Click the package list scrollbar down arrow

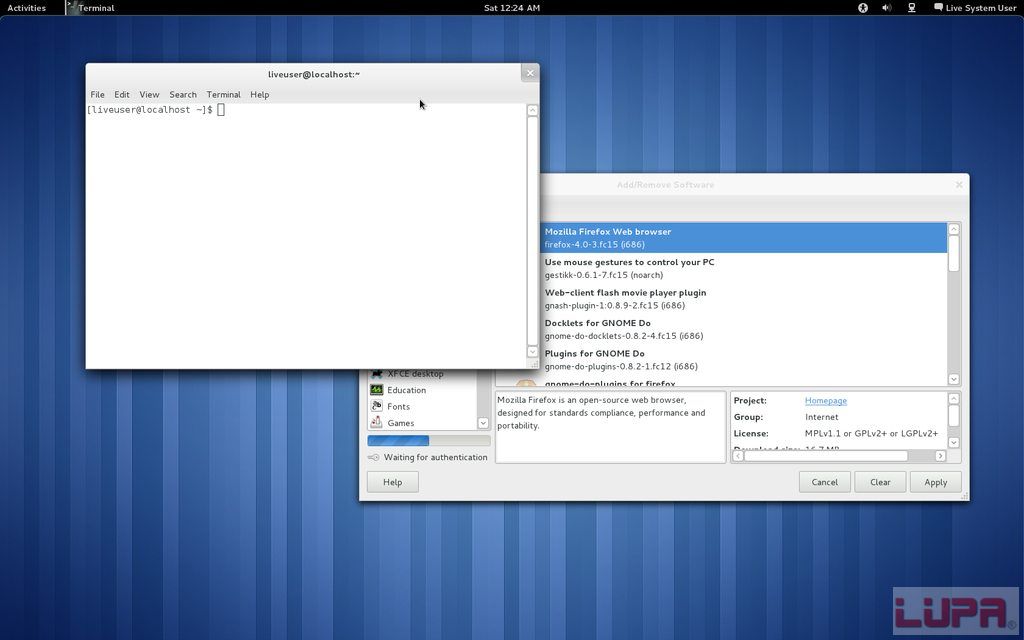pyautogui.click(x=953, y=379)
